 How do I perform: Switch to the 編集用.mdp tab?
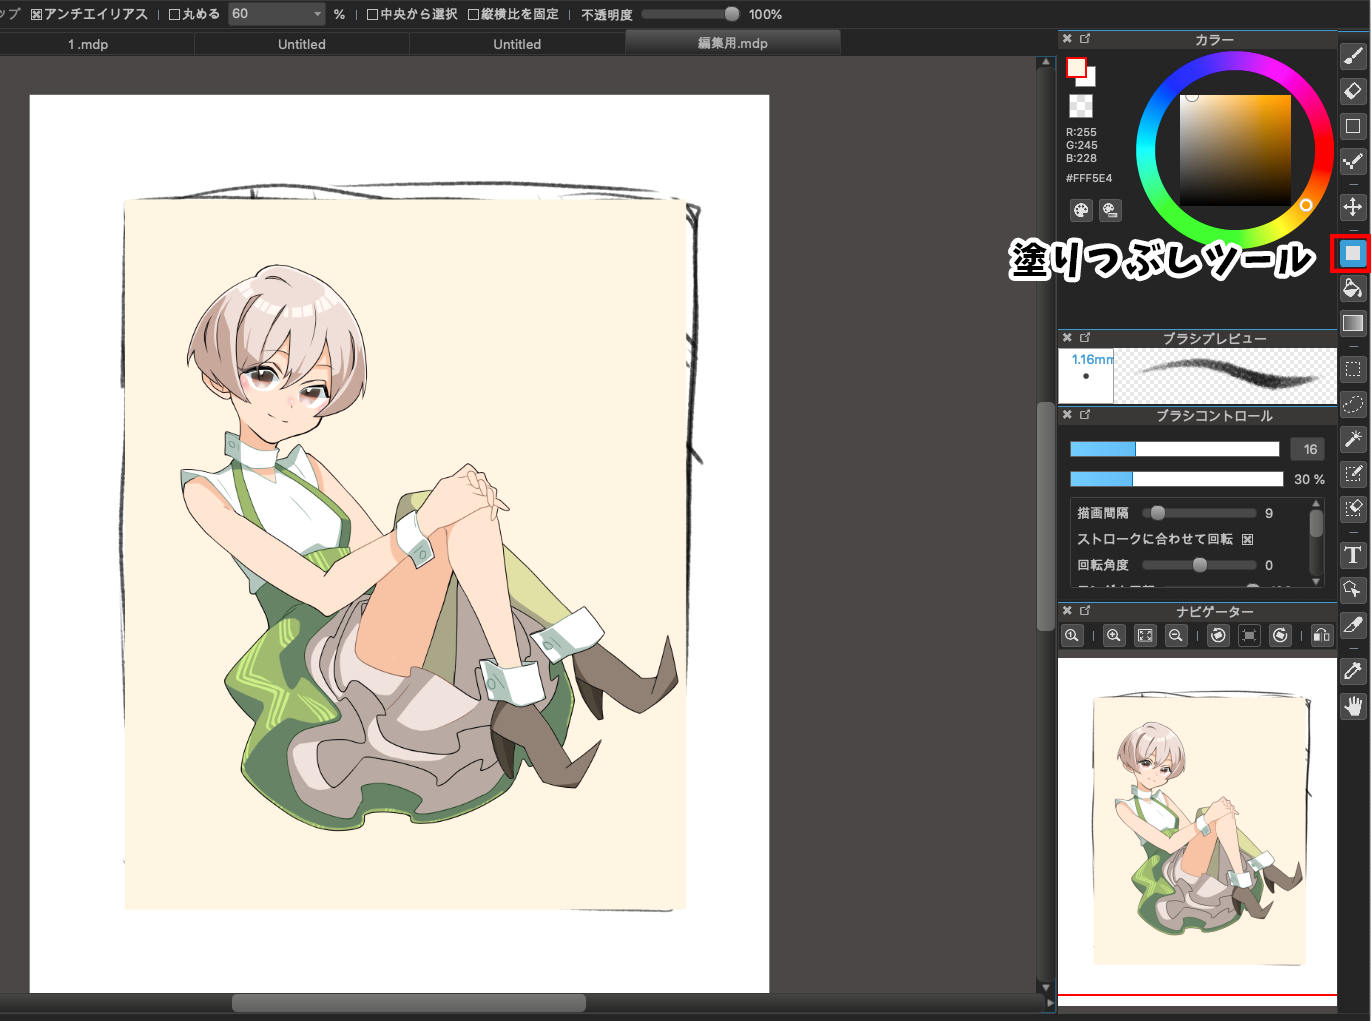[x=732, y=43]
